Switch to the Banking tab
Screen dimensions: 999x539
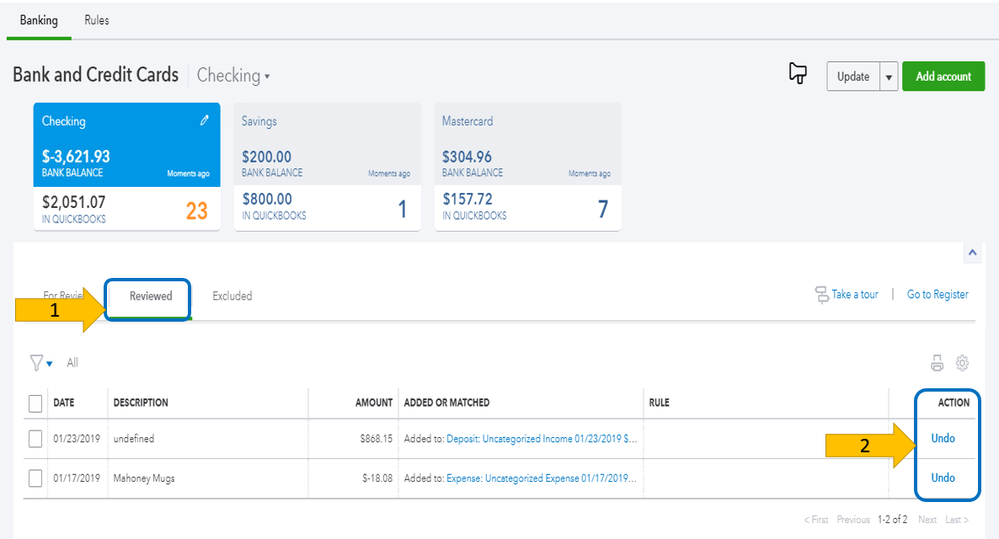click(x=39, y=20)
